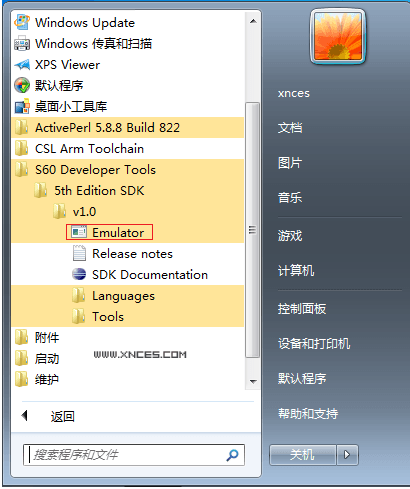This screenshot has width=410, height=489.
Task: Open 控制面板 from the right pane
Action: coord(302,309)
